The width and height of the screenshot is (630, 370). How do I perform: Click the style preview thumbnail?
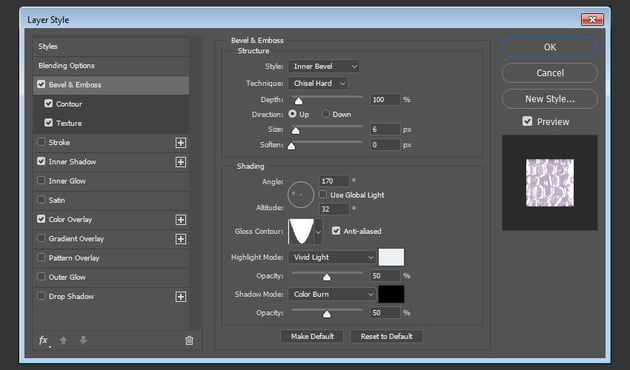550,183
